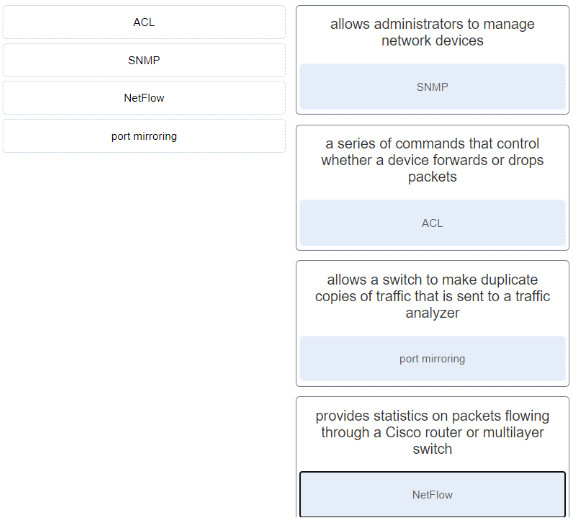Click 'provides statistics on packets flowing' description
The image size is (573, 520).
[x=432, y=432]
